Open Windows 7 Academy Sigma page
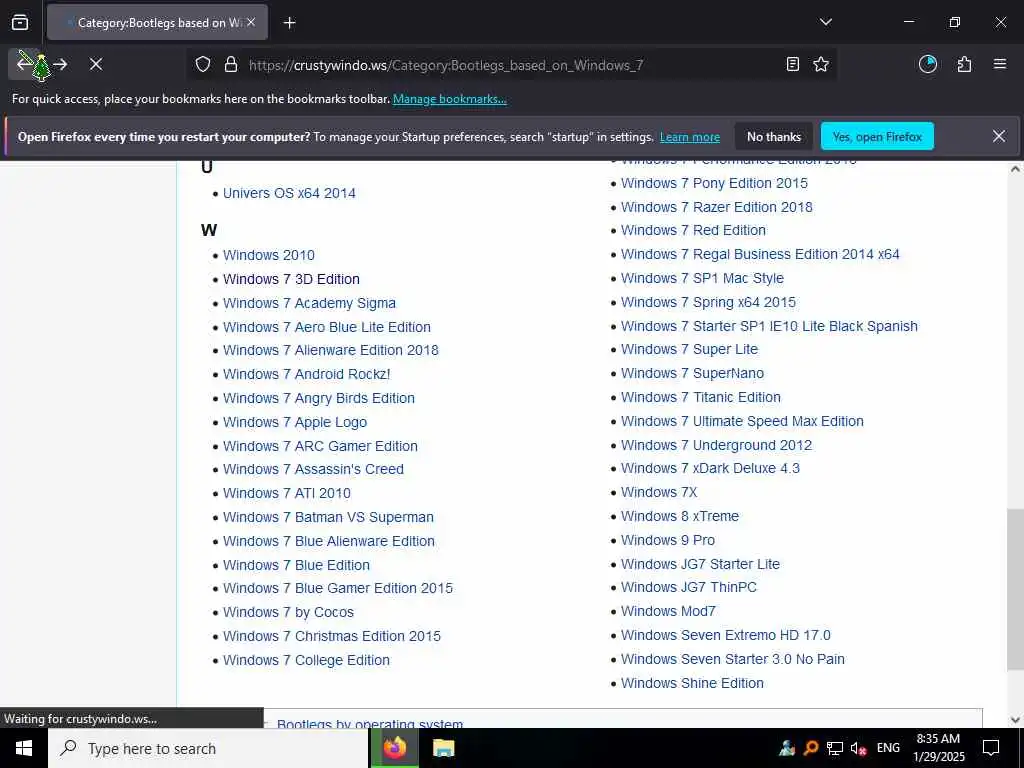Screen dimensions: 1024x768 click(x=309, y=304)
